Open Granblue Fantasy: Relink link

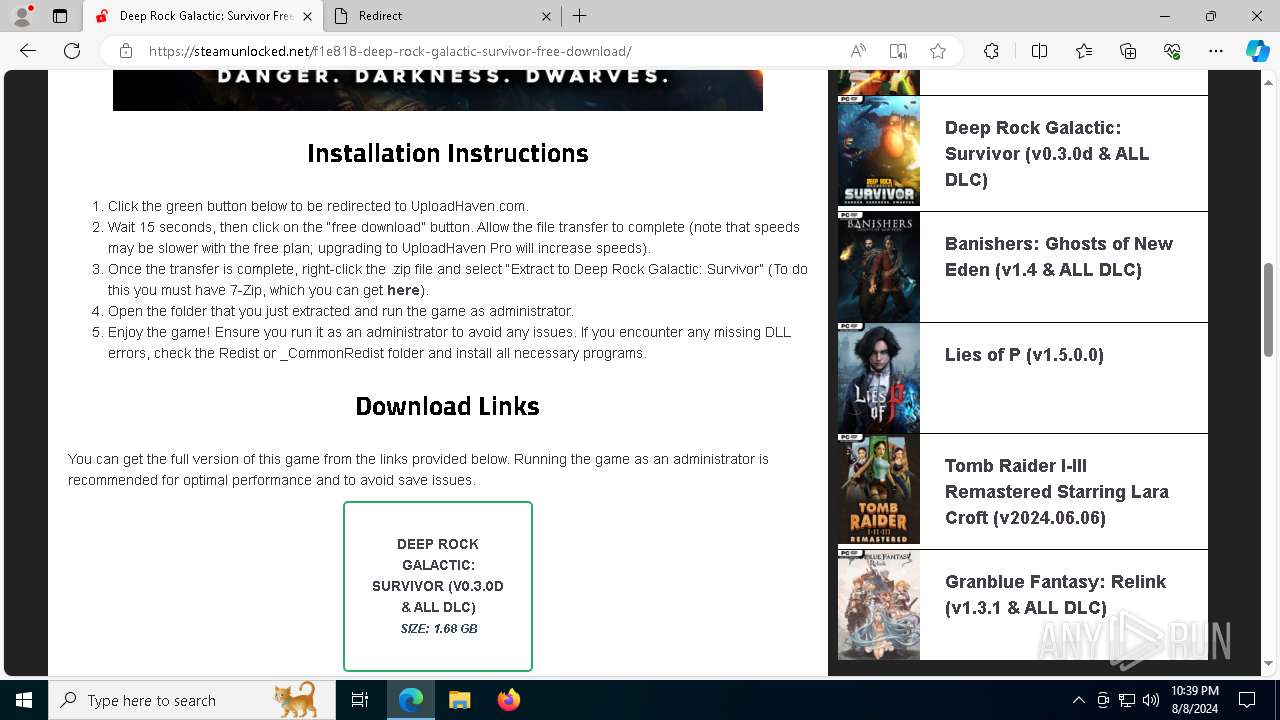click(x=1055, y=595)
